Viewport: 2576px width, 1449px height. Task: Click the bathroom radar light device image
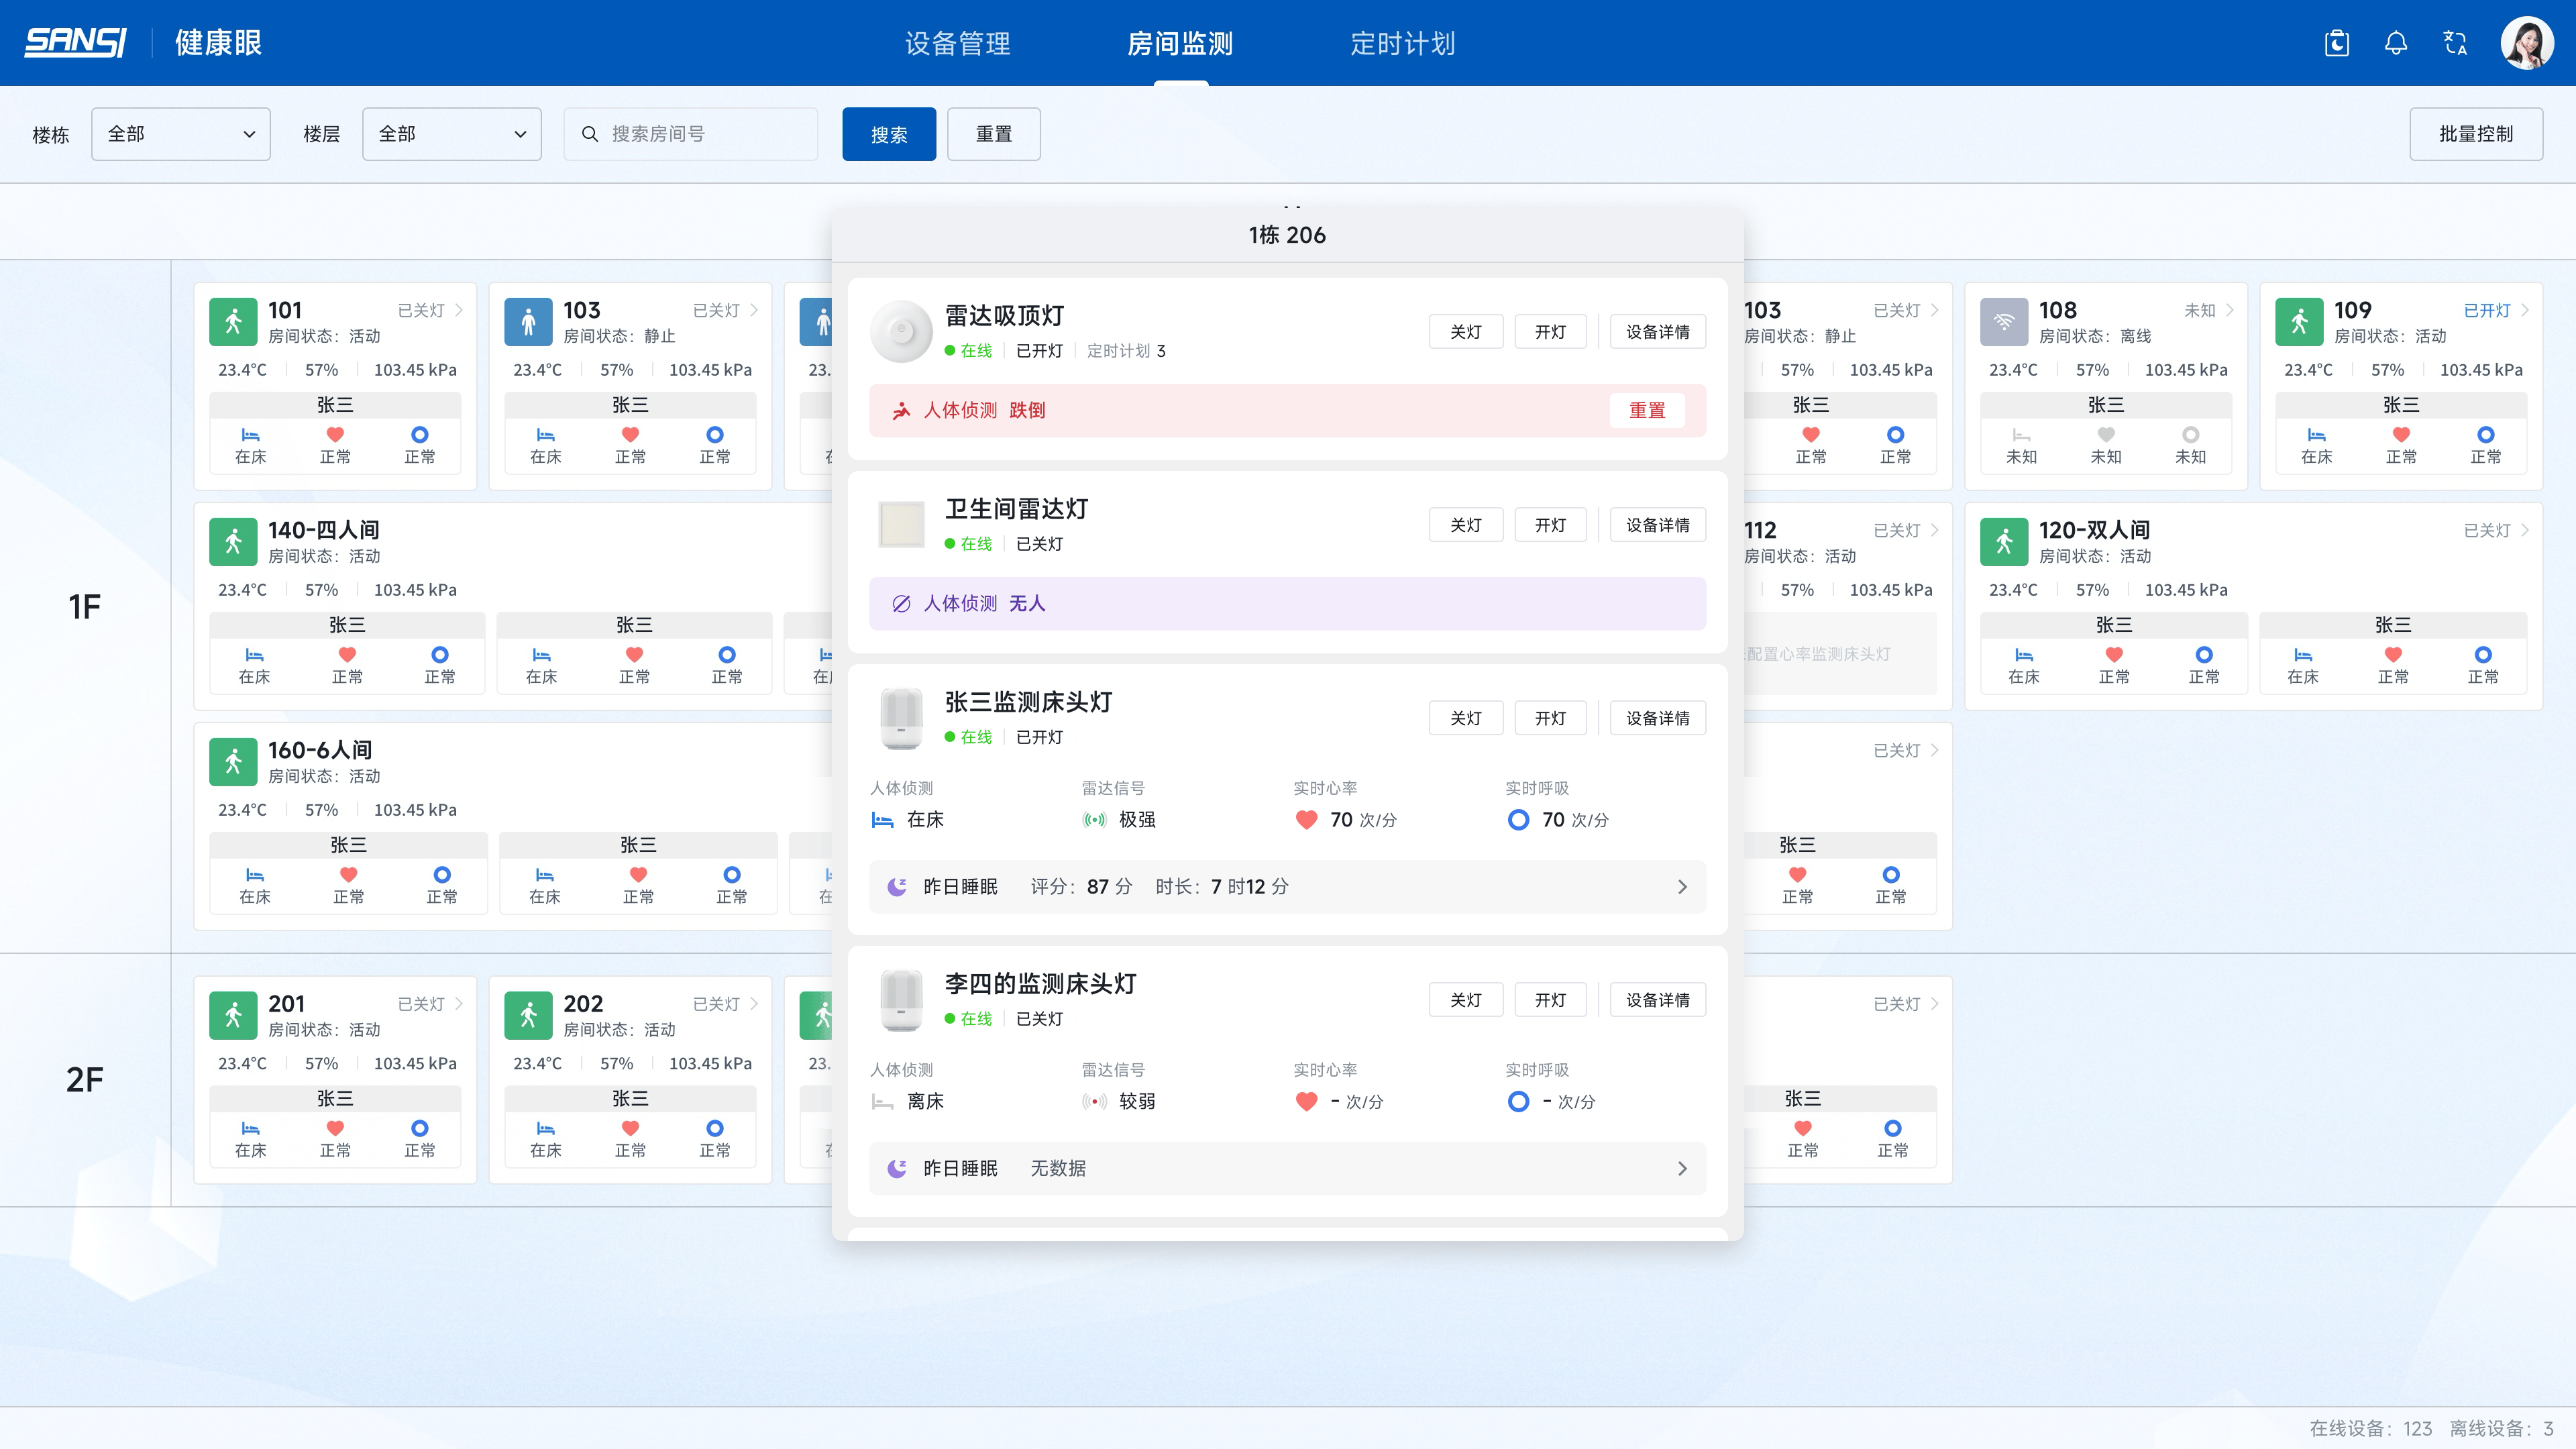pos(901,524)
